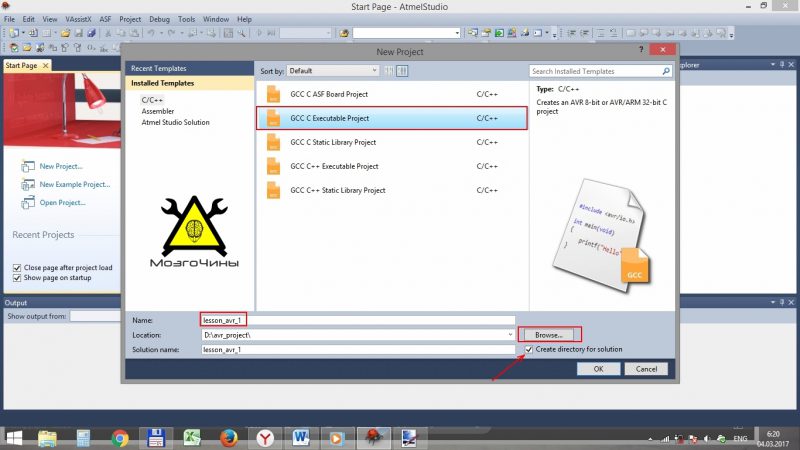Click the New Example Project icon on Start Page

[x=28, y=184]
